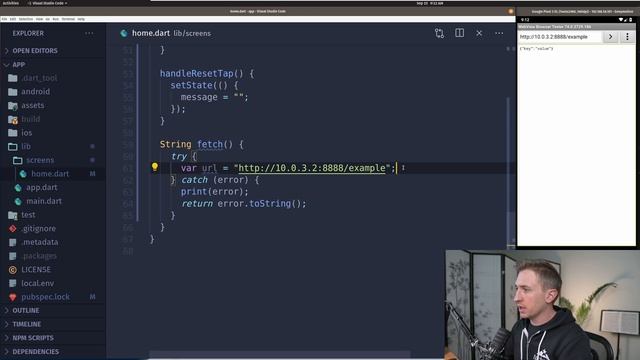
Task: Open the Edit menu
Action: (x=13, y=19)
